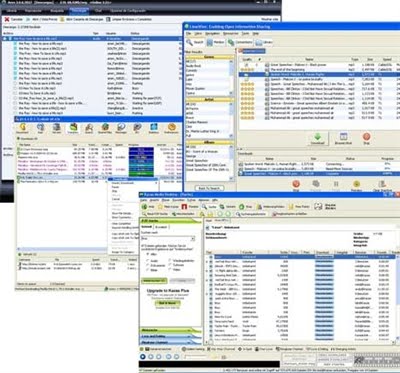Select the Software radio button in Kazaa

[171, 265]
